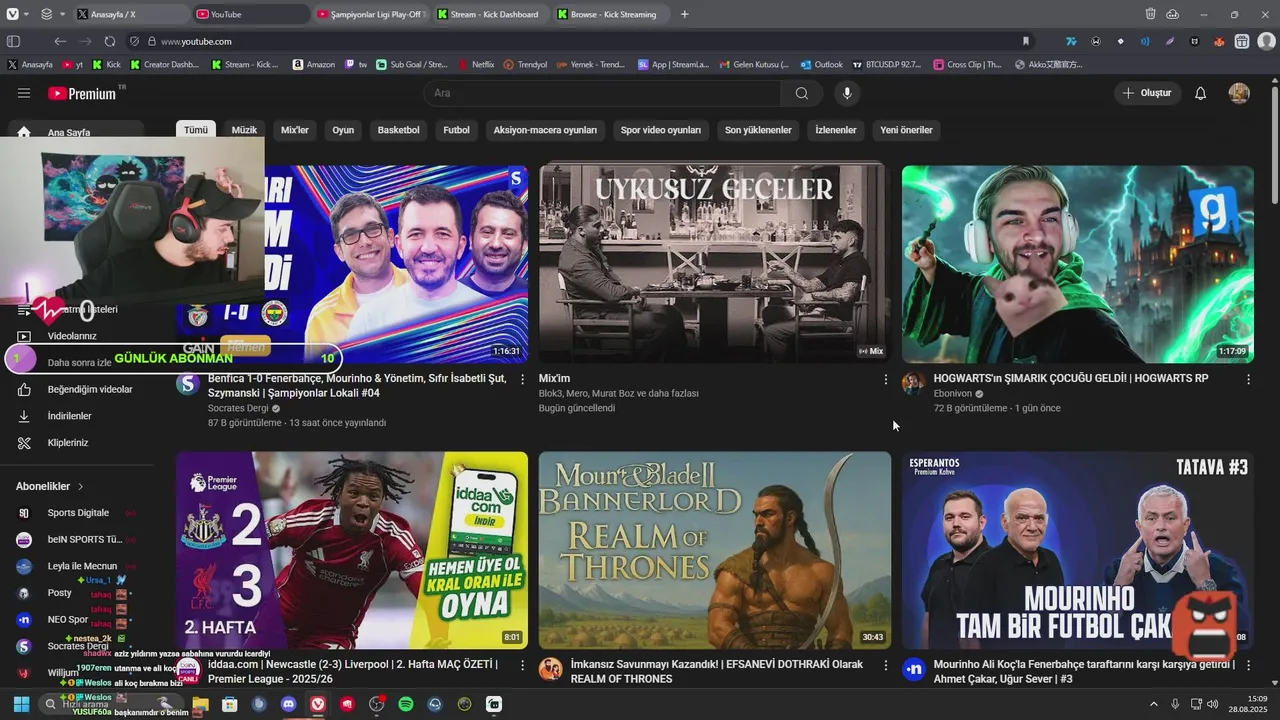
Task: Bookmark this page icon in address bar
Action: 1025,41
